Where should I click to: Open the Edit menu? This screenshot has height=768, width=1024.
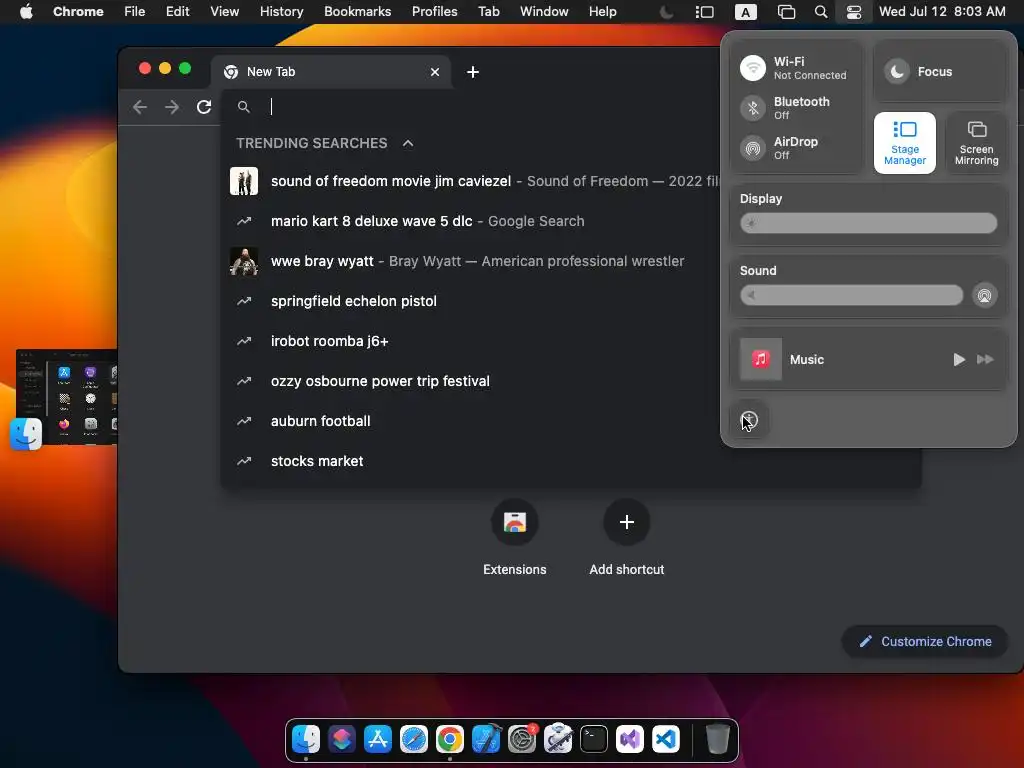point(178,11)
